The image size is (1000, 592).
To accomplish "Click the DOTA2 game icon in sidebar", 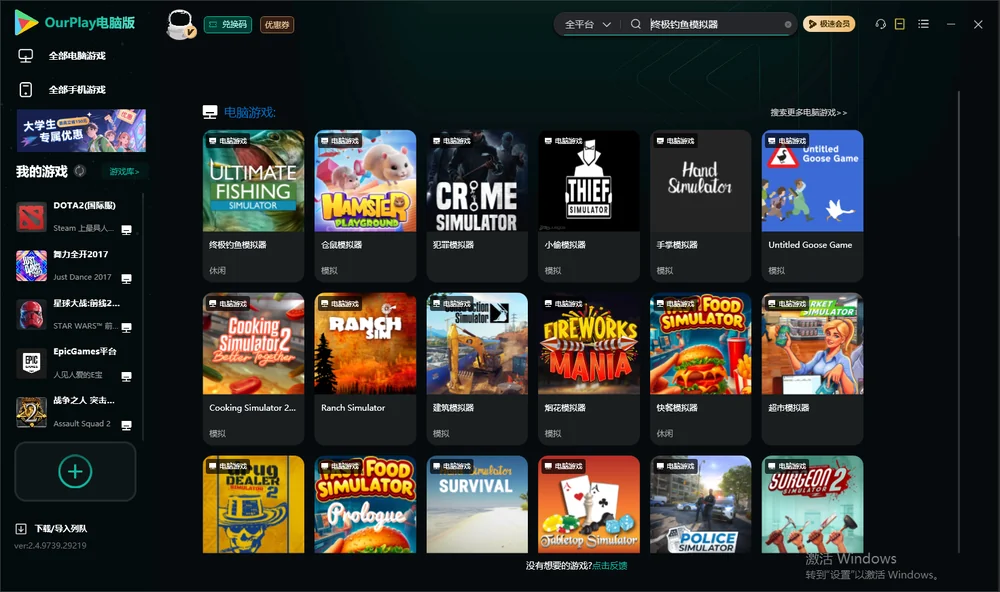I will [x=31, y=217].
